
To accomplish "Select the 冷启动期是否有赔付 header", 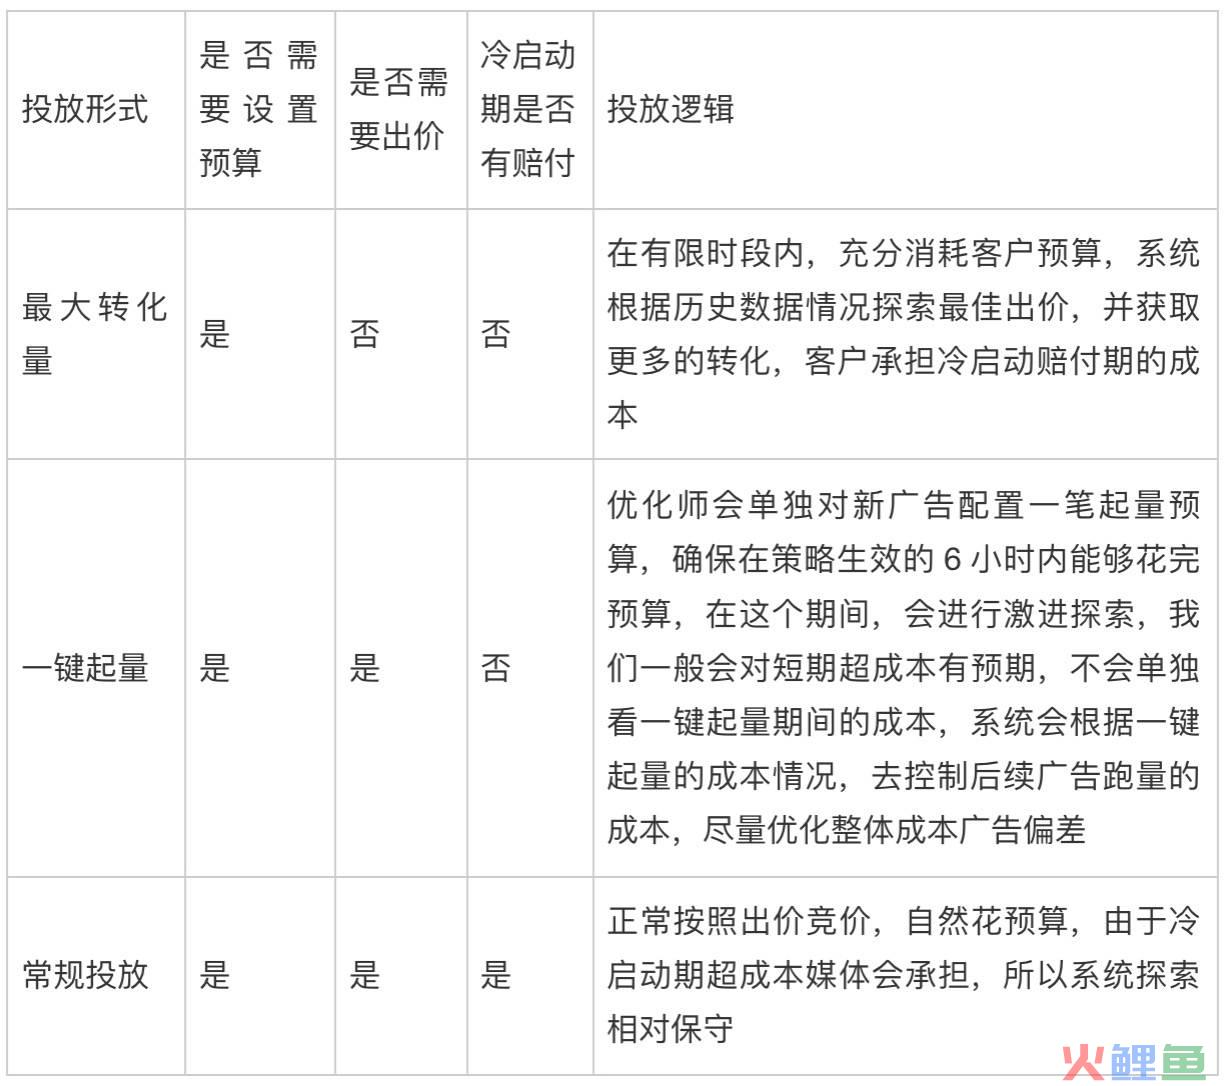I will (528, 109).
